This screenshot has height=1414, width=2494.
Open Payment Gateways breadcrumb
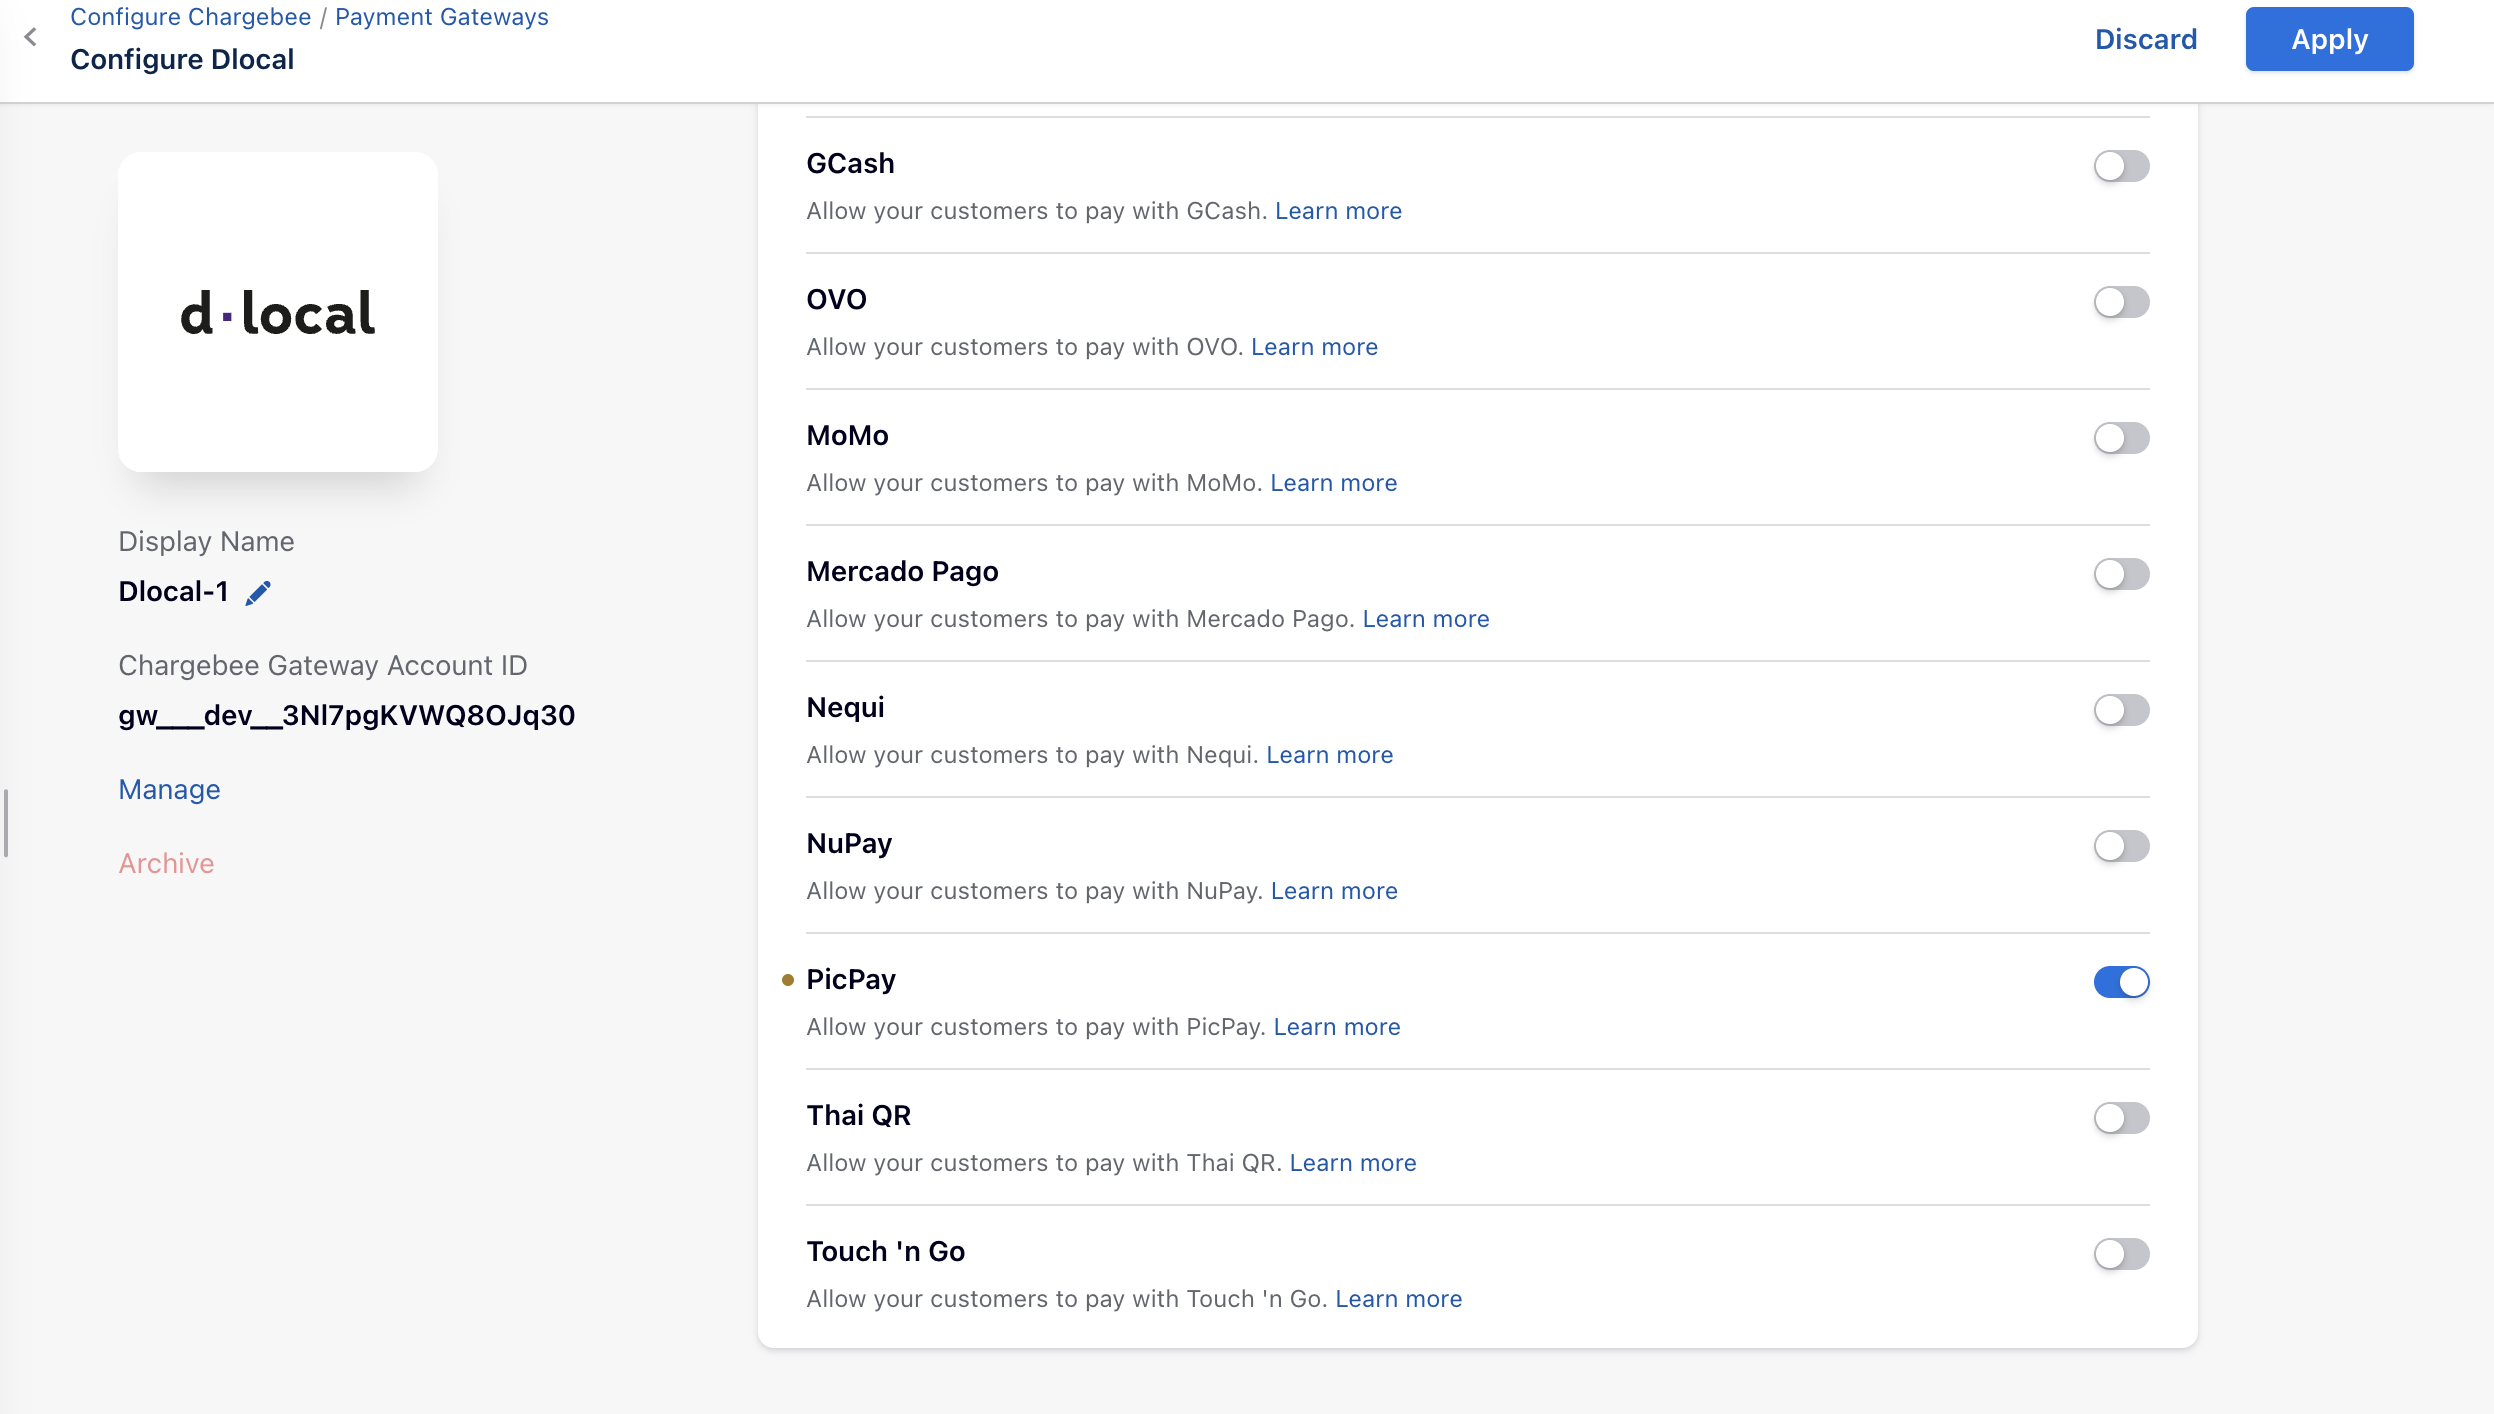point(442,17)
